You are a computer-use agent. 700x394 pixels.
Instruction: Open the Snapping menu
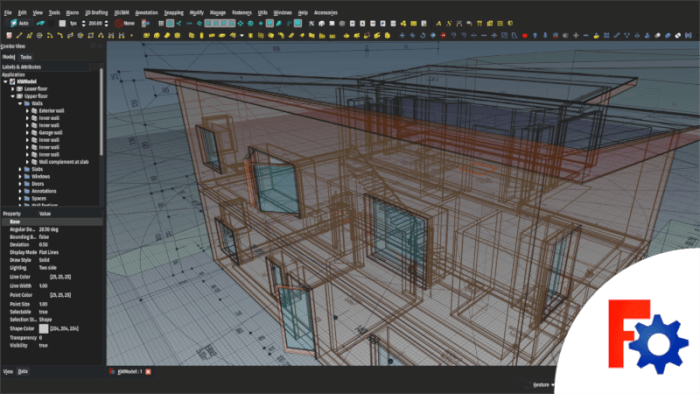coord(174,12)
